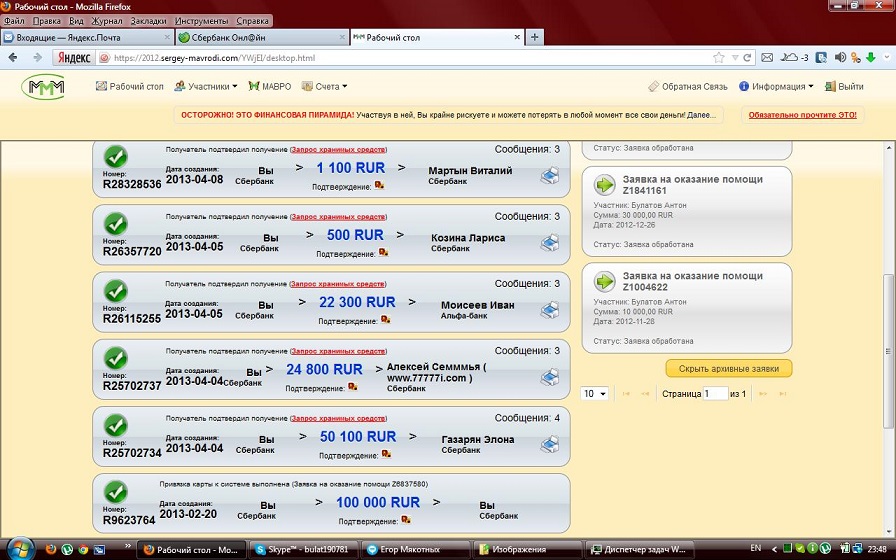Image resolution: width=896 pixels, height=560 pixels.
Task: Bookmark page with the star icon
Action: pyautogui.click(x=719, y=58)
